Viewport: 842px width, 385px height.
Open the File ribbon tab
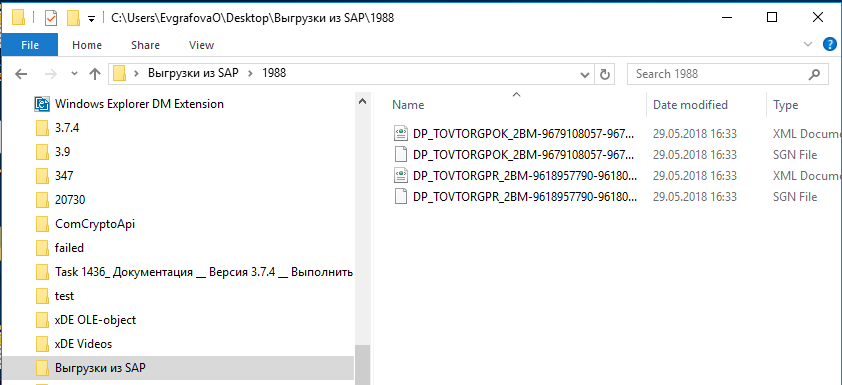tap(30, 45)
